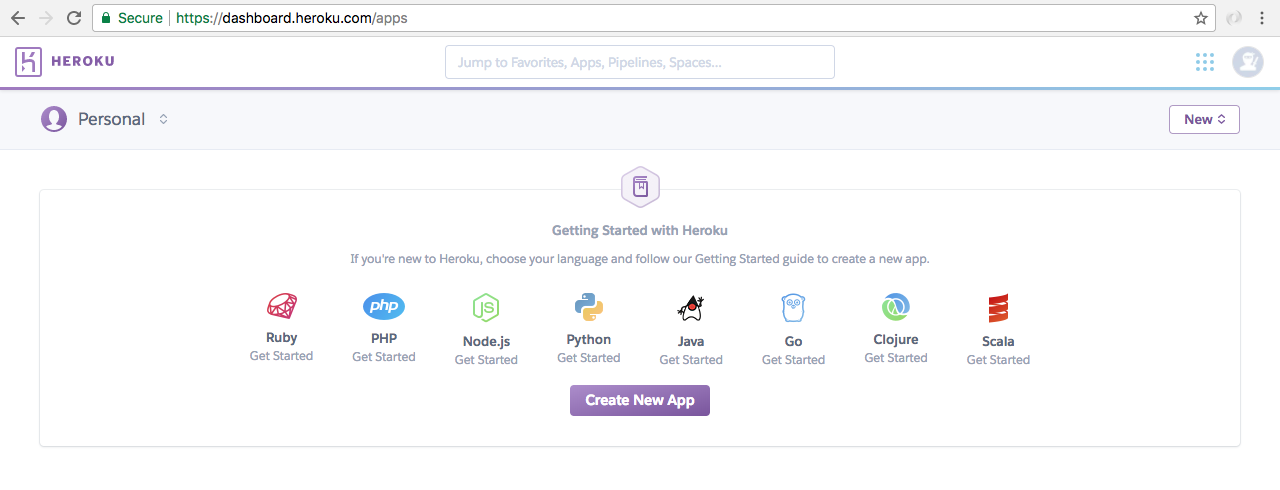Click the PHP logo icon
The height and width of the screenshot is (490, 1280).
click(384, 307)
